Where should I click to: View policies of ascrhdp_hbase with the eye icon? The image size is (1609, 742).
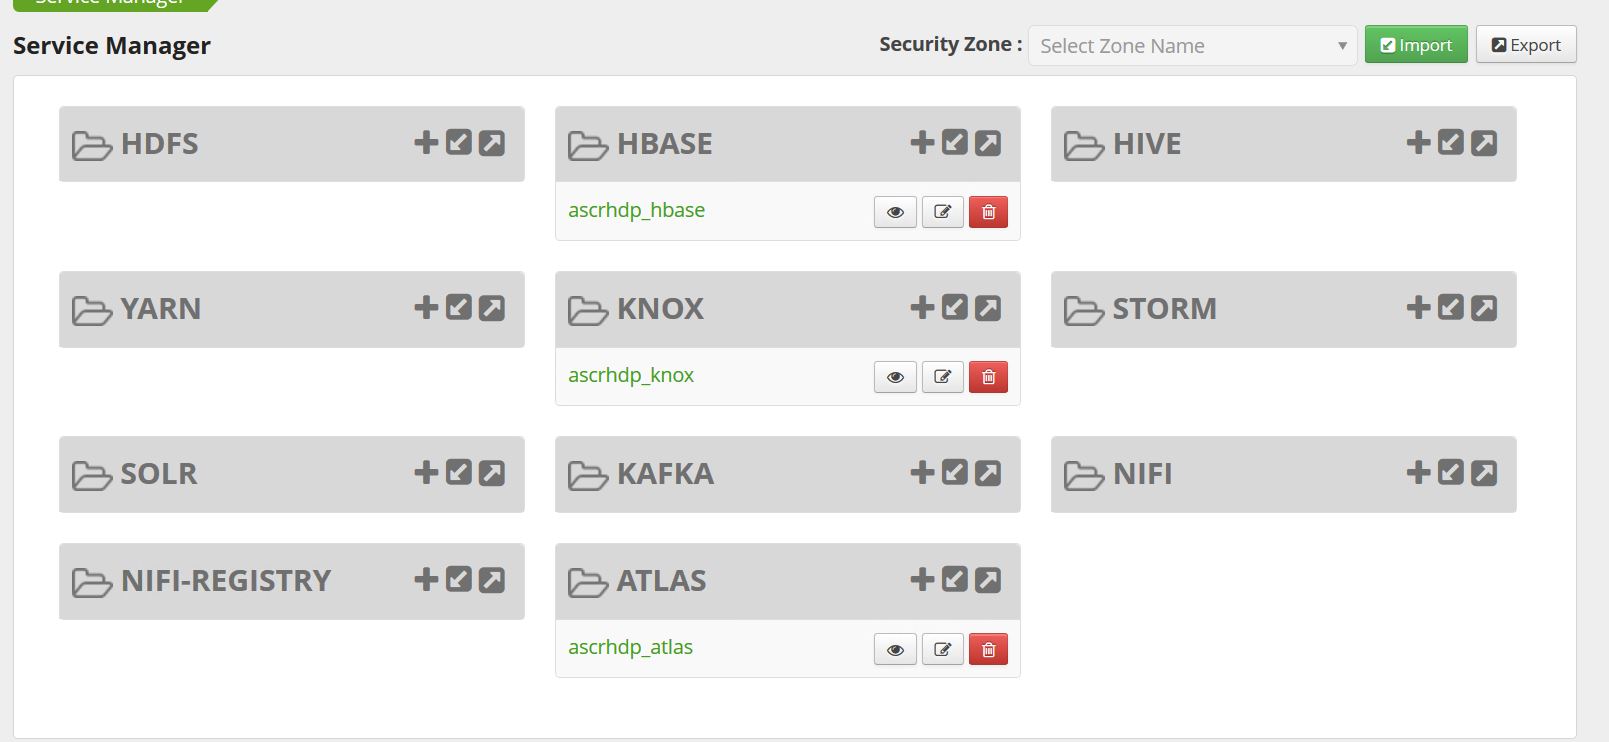(894, 211)
